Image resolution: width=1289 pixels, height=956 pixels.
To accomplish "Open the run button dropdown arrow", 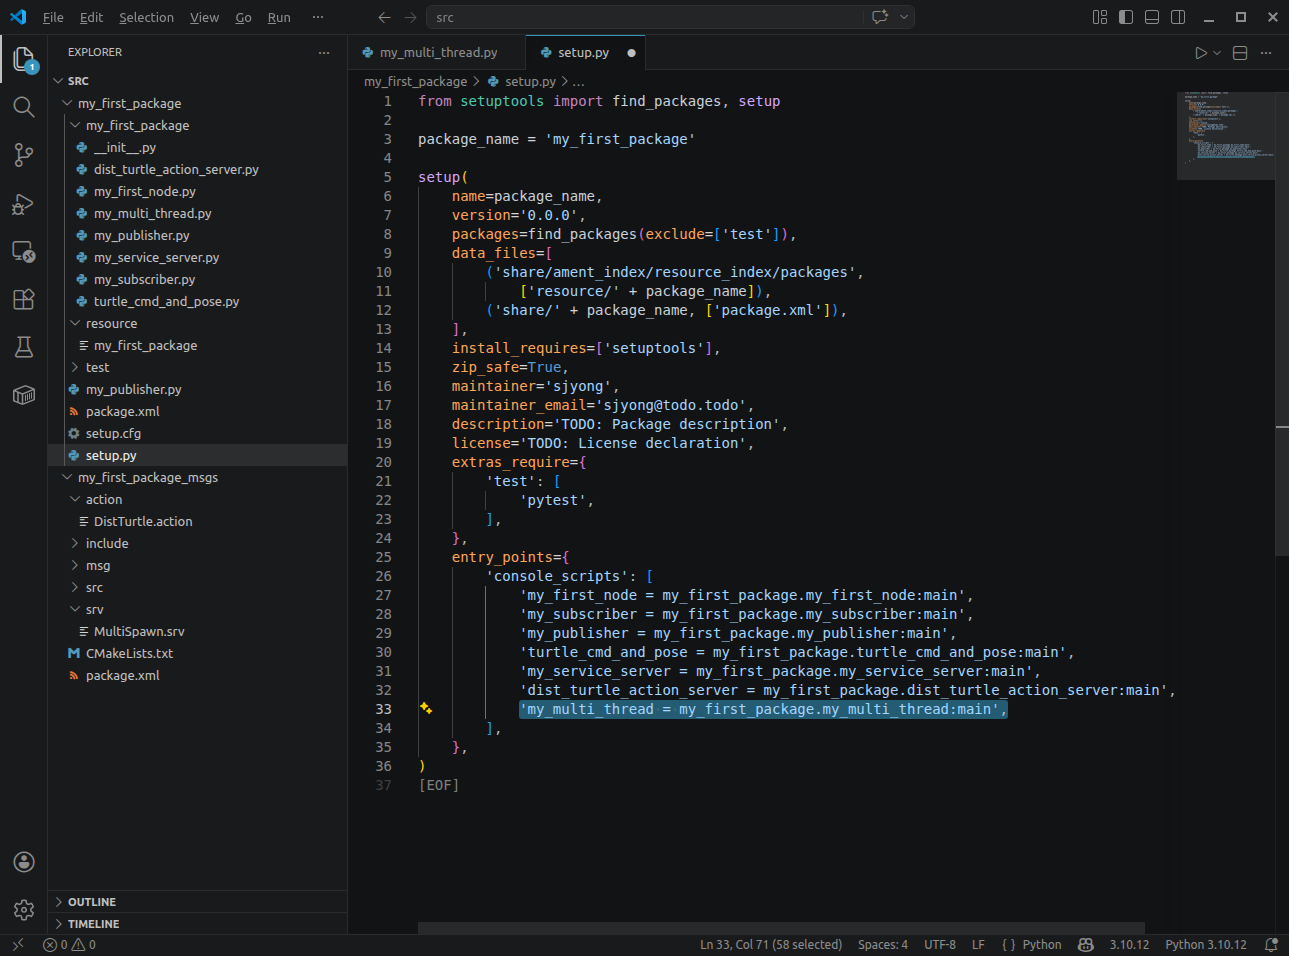I will tap(1217, 53).
